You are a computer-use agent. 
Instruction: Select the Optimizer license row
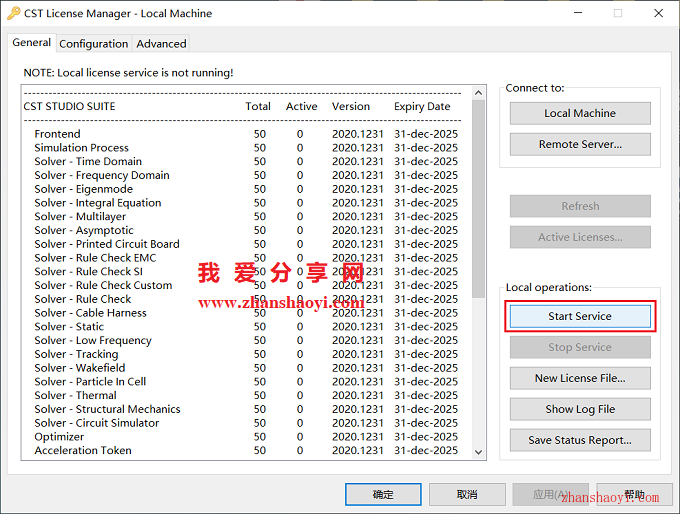click(x=246, y=437)
